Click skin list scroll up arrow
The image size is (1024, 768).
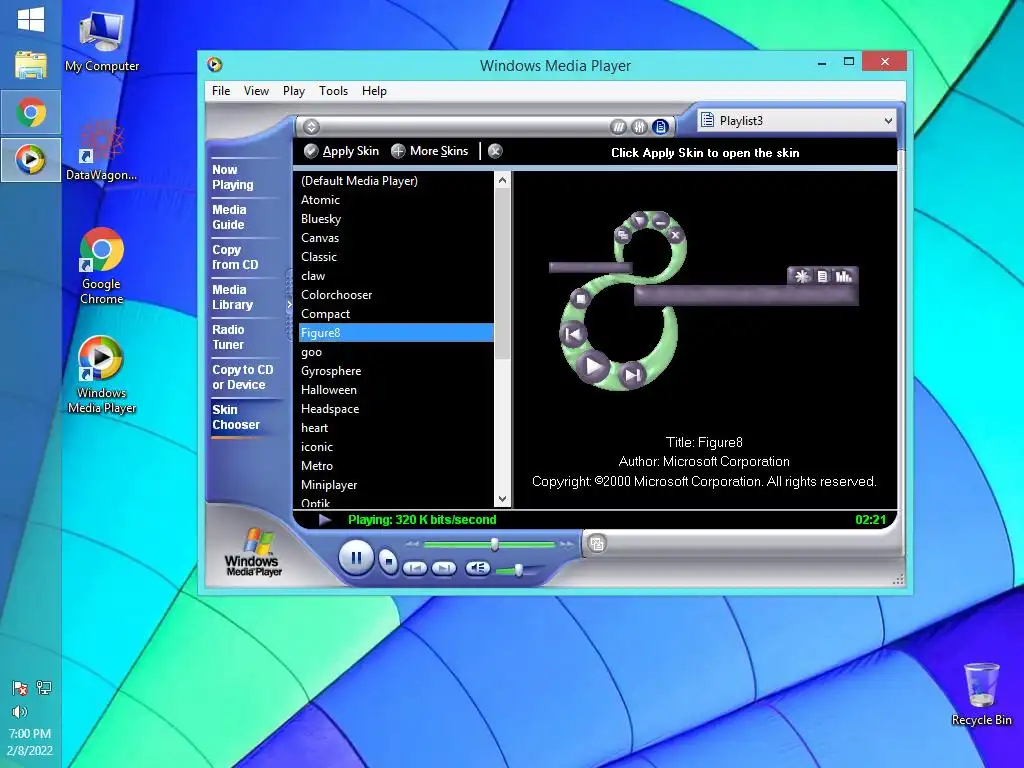point(502,180)
